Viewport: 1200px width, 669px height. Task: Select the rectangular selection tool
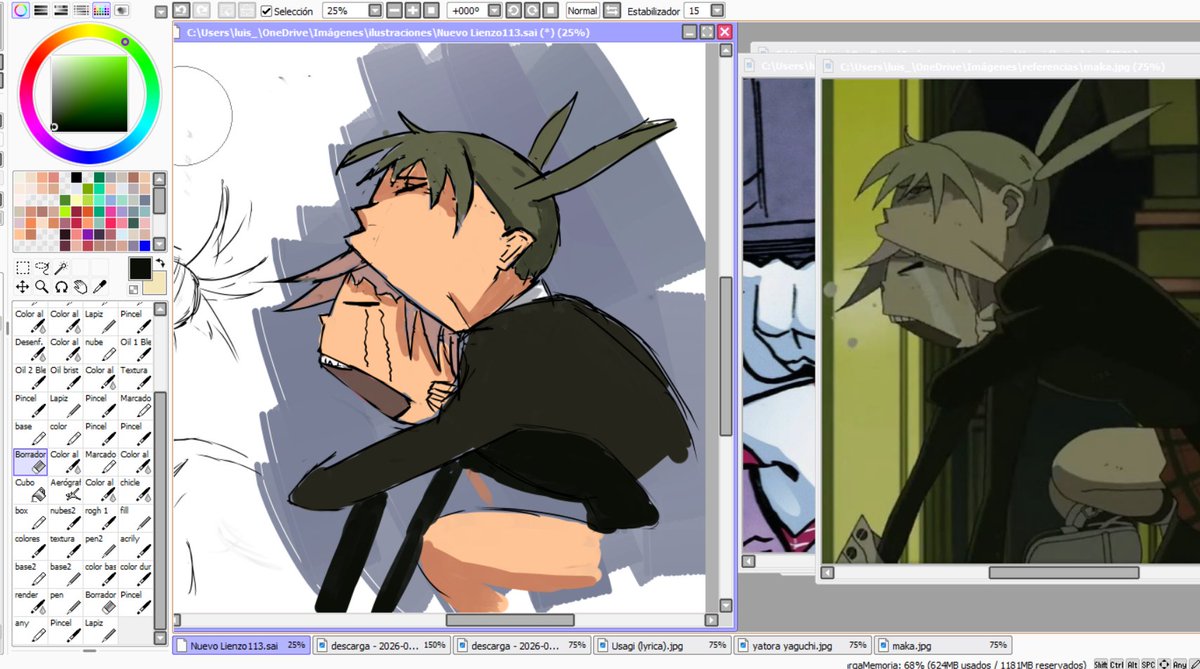23,268
